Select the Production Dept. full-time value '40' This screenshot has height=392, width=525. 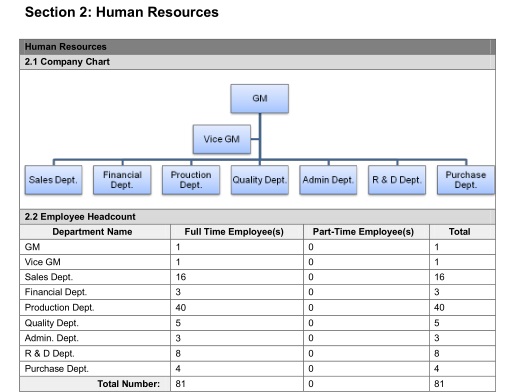click(x=181, y=308)
